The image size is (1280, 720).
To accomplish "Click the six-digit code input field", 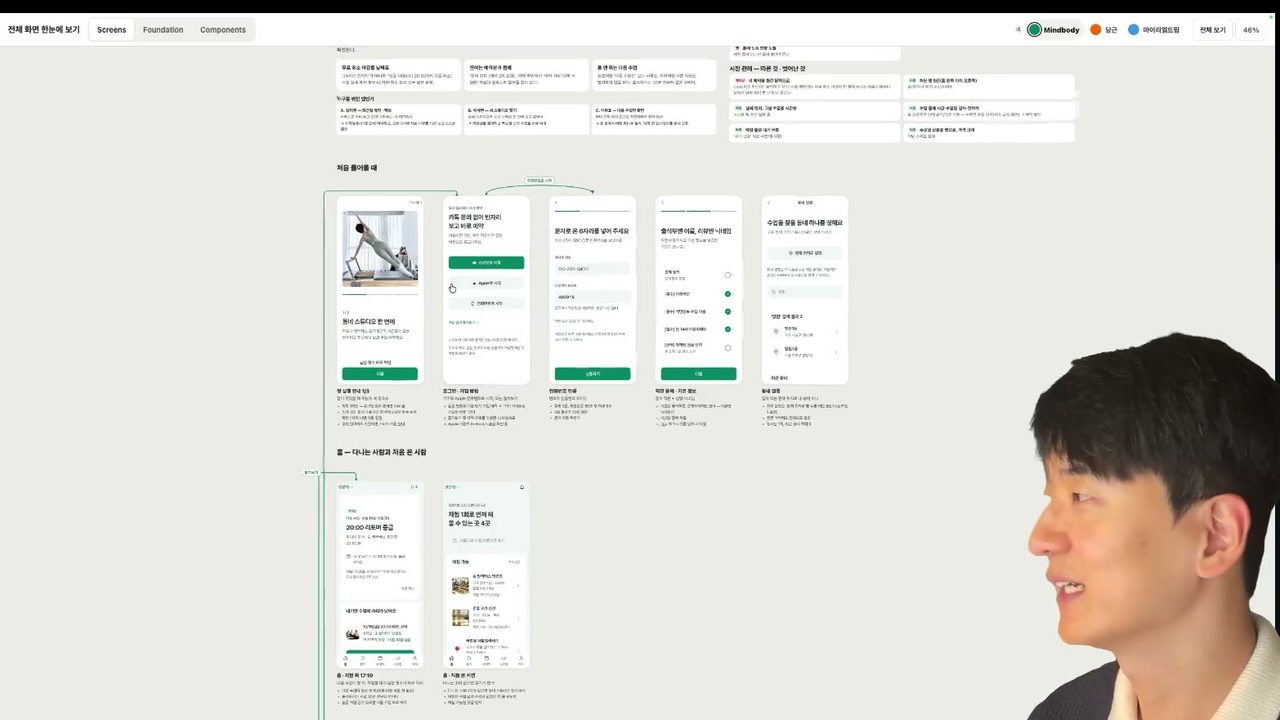I will tap(592, 297).
